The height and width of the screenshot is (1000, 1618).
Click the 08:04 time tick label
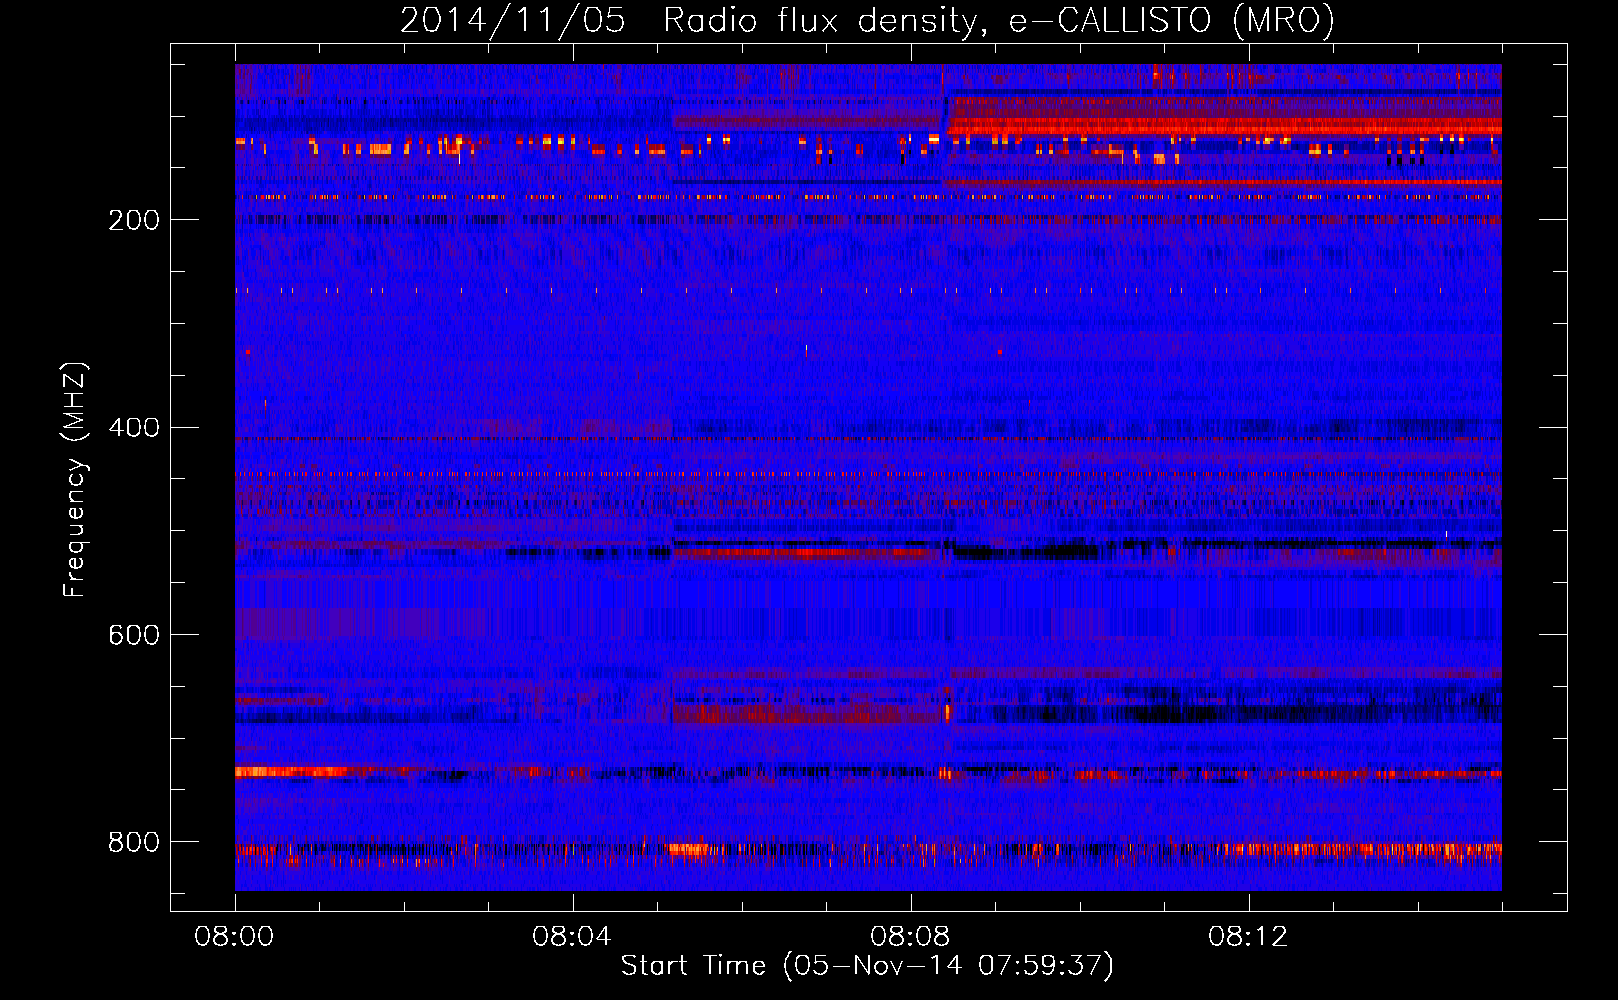572,937
